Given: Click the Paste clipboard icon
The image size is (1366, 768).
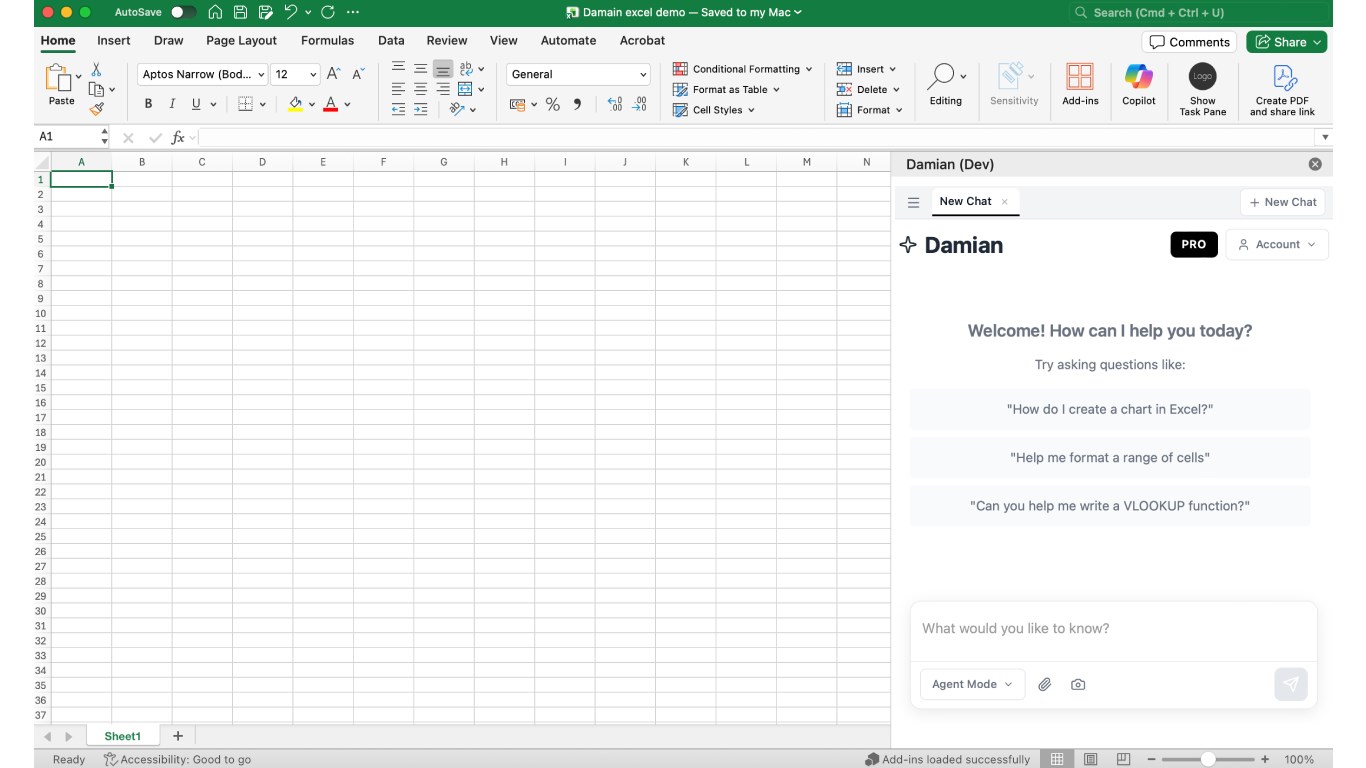Looking at the screenshot, I should [x=60, y=79].
